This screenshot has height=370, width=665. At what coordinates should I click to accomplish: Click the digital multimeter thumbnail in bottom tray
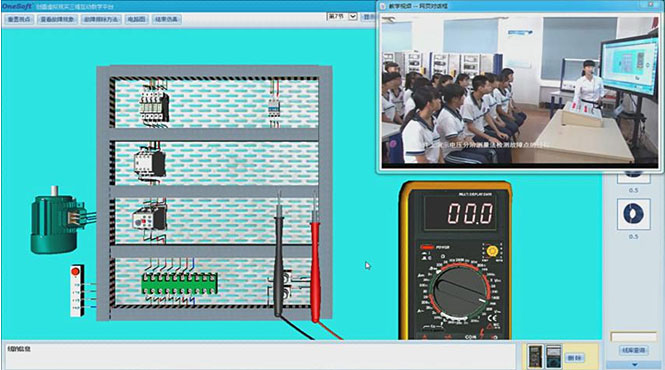[535, 356]
